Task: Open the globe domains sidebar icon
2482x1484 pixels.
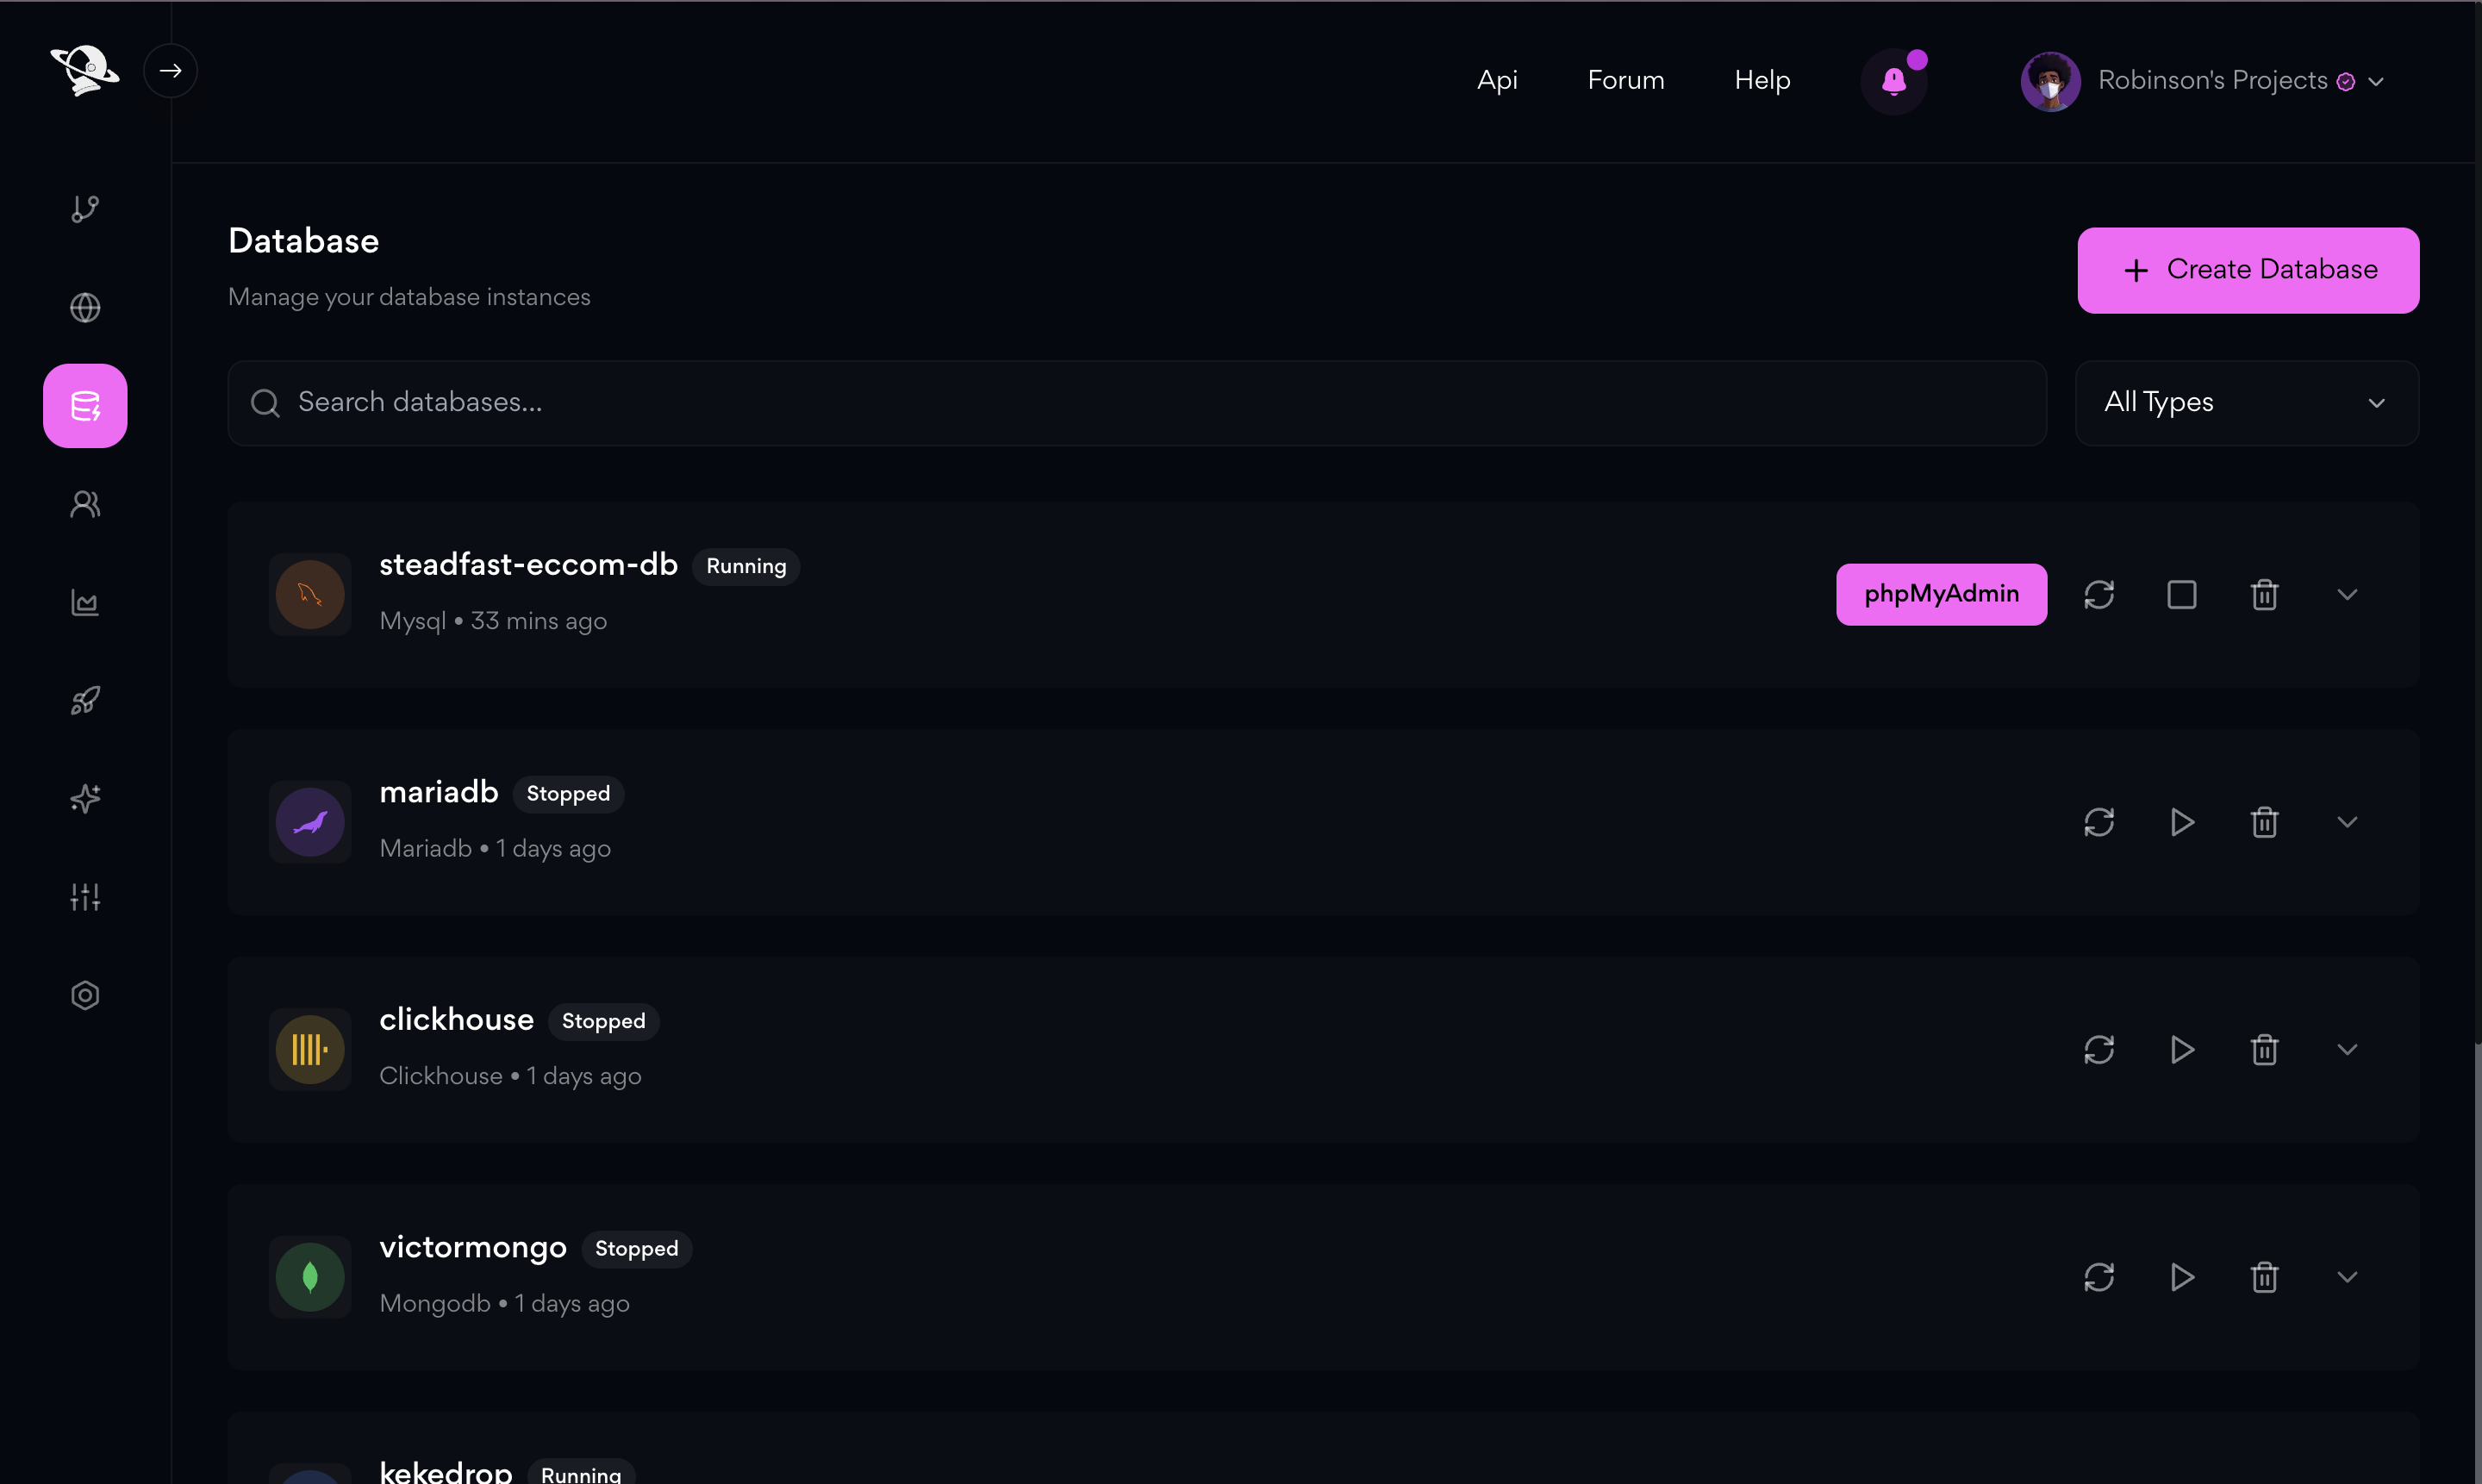Action: coord(85,307)
